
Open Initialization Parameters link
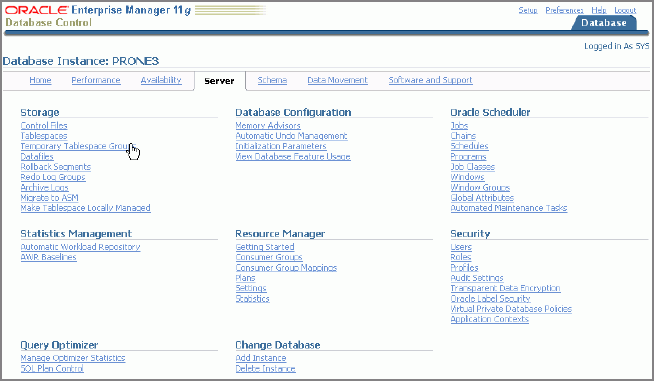281,146
